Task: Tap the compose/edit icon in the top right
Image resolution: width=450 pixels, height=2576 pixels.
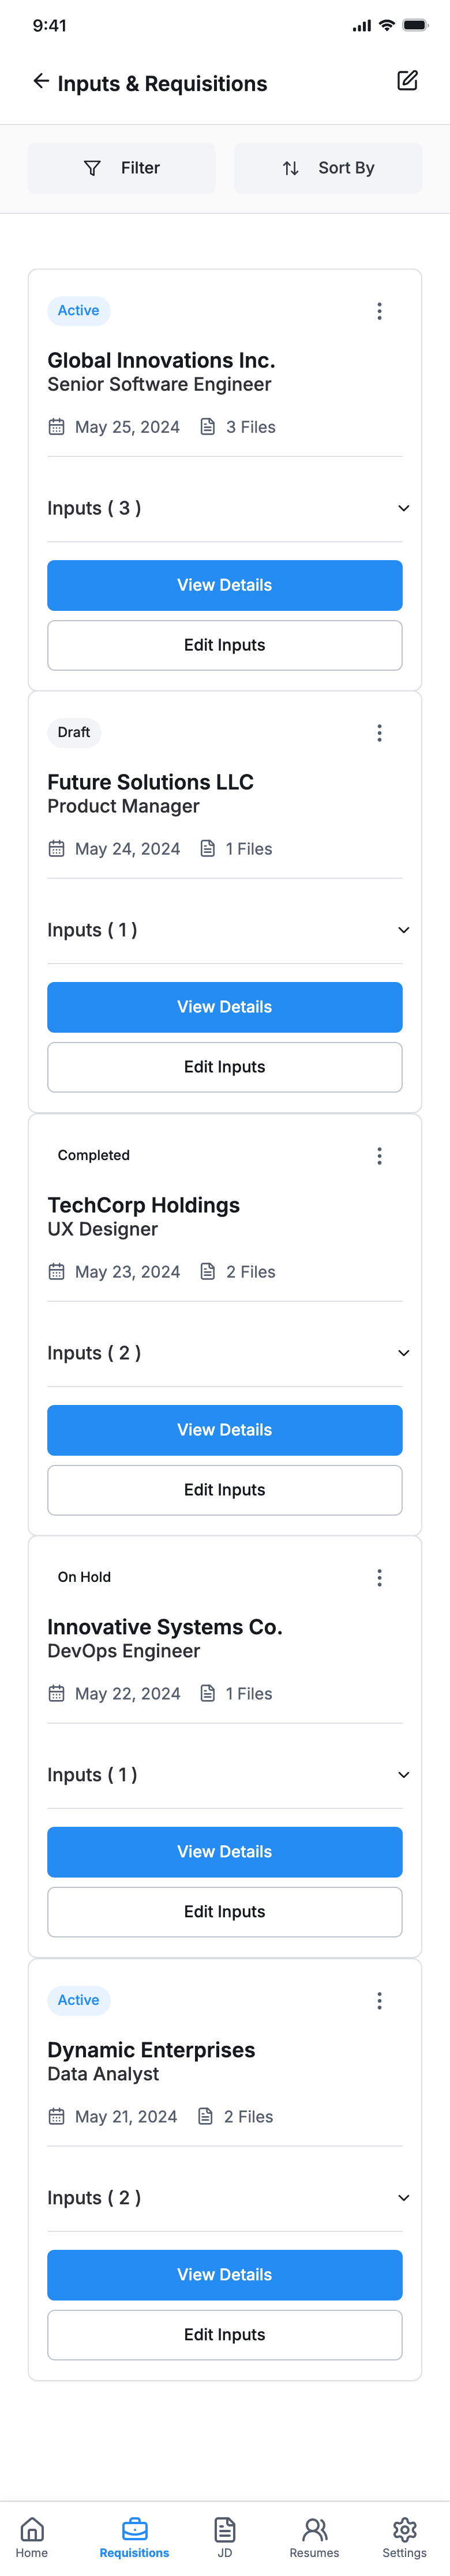Action: point(408,81)
